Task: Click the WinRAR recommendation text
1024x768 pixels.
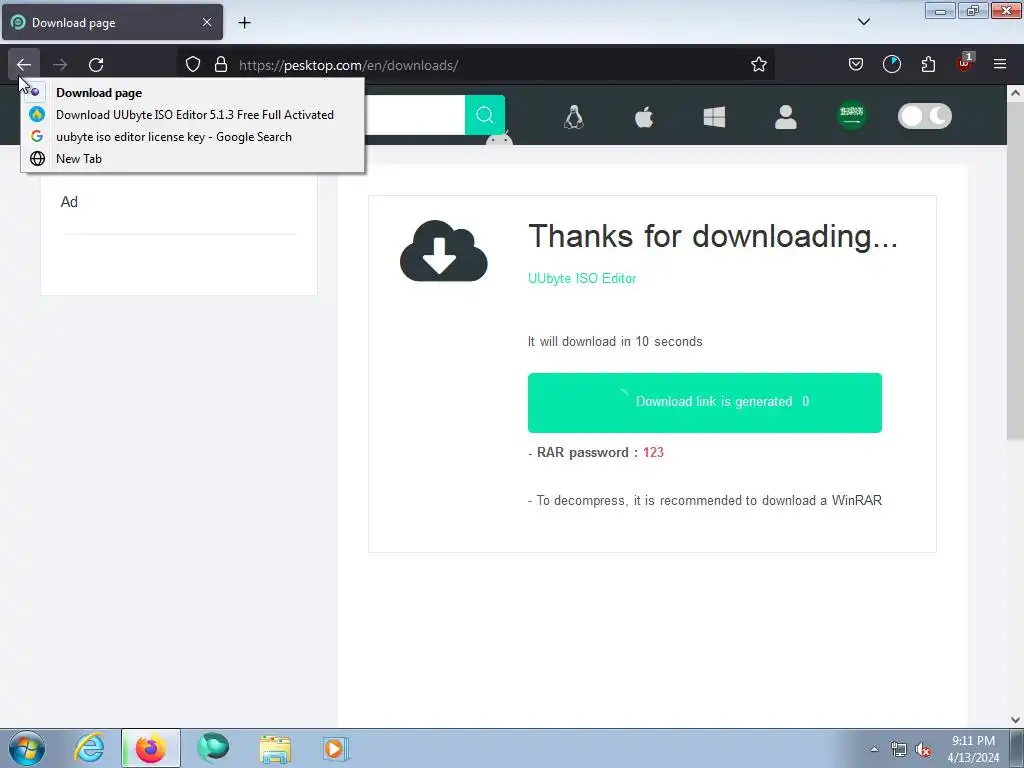Action: (x=705, y=500)
